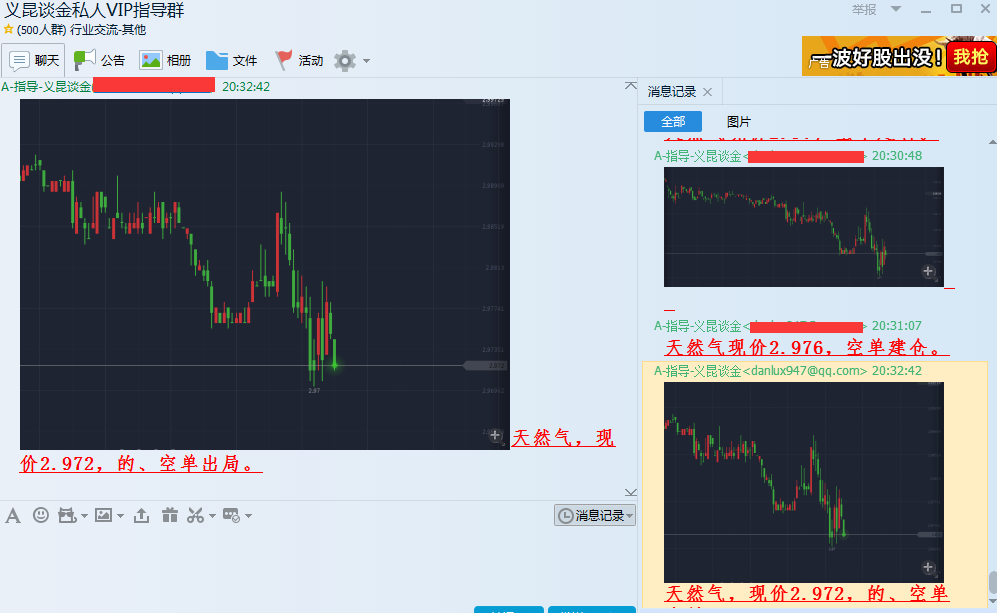This screenshot has width=997, height=613.
Task: Click the gift box icon
Action: pyautogui.click(x=170, y=515)
